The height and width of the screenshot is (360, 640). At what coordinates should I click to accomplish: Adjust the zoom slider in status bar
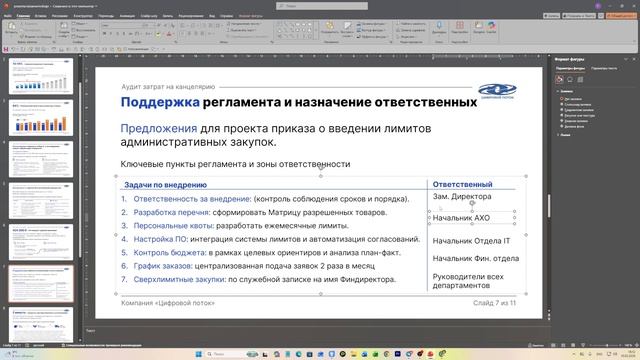(x=607, y=345)
